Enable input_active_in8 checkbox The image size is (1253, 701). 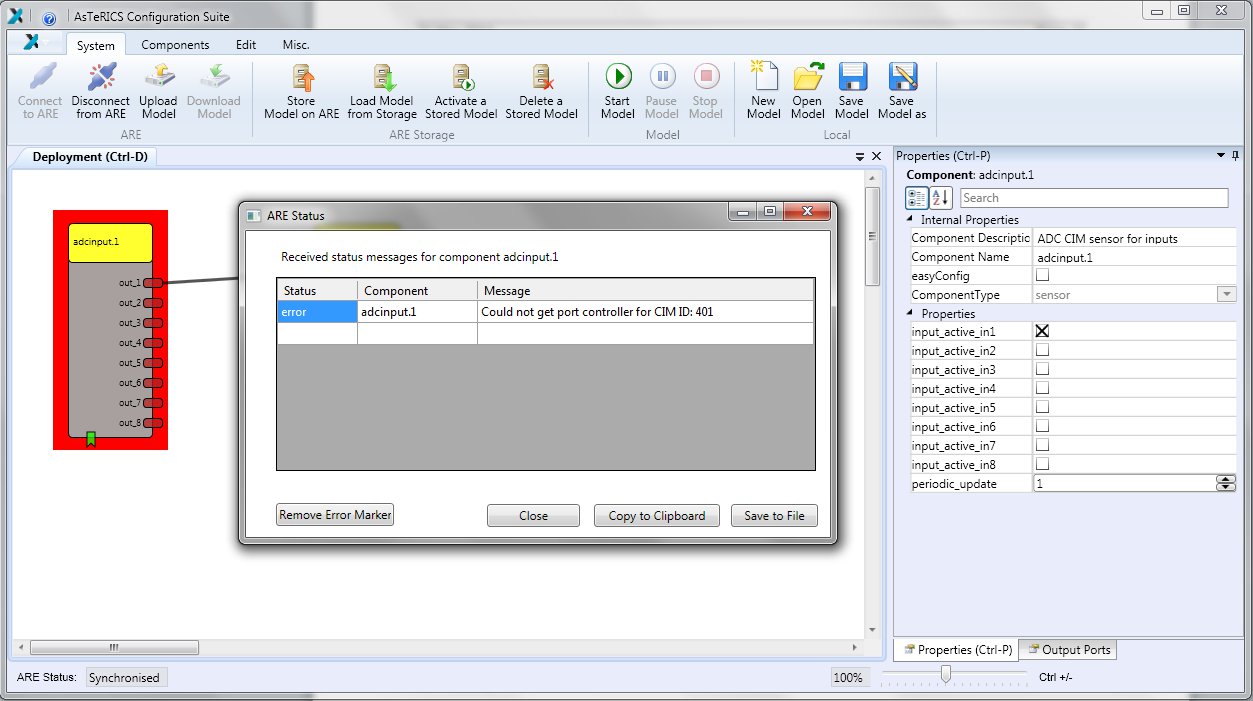coord(1042,464)
